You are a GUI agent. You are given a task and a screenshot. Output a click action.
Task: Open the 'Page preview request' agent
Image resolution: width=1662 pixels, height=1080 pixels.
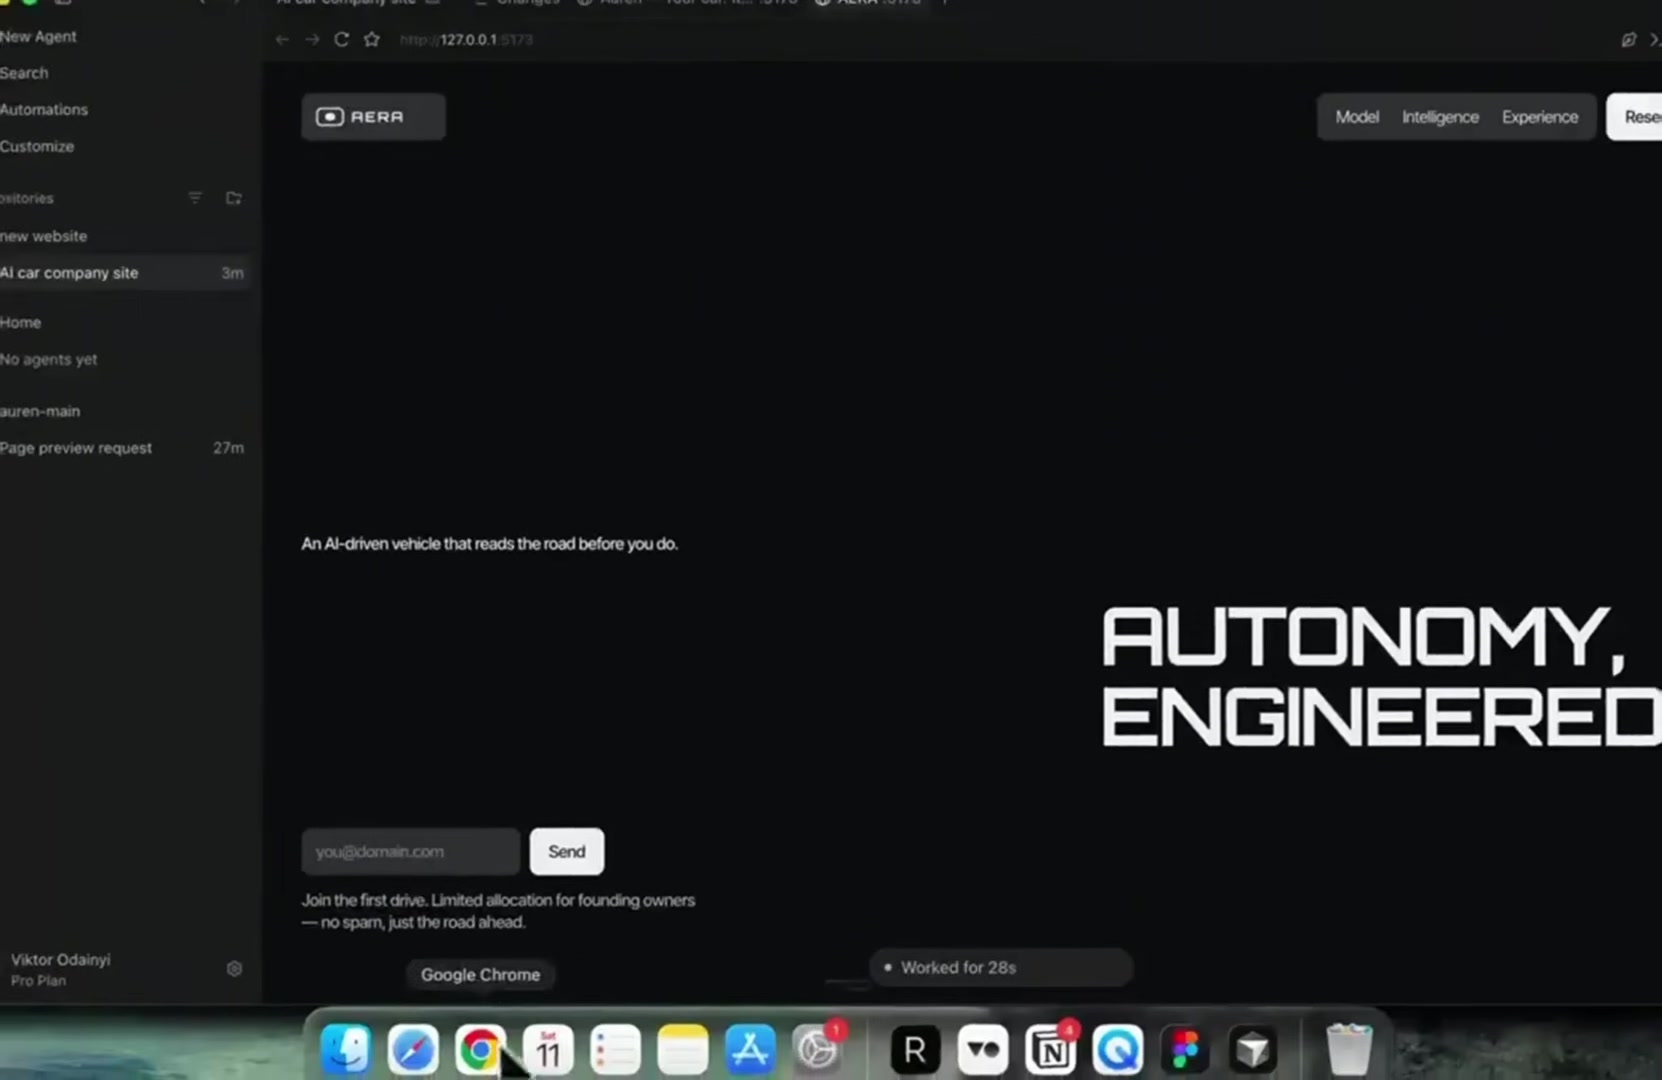124,448
